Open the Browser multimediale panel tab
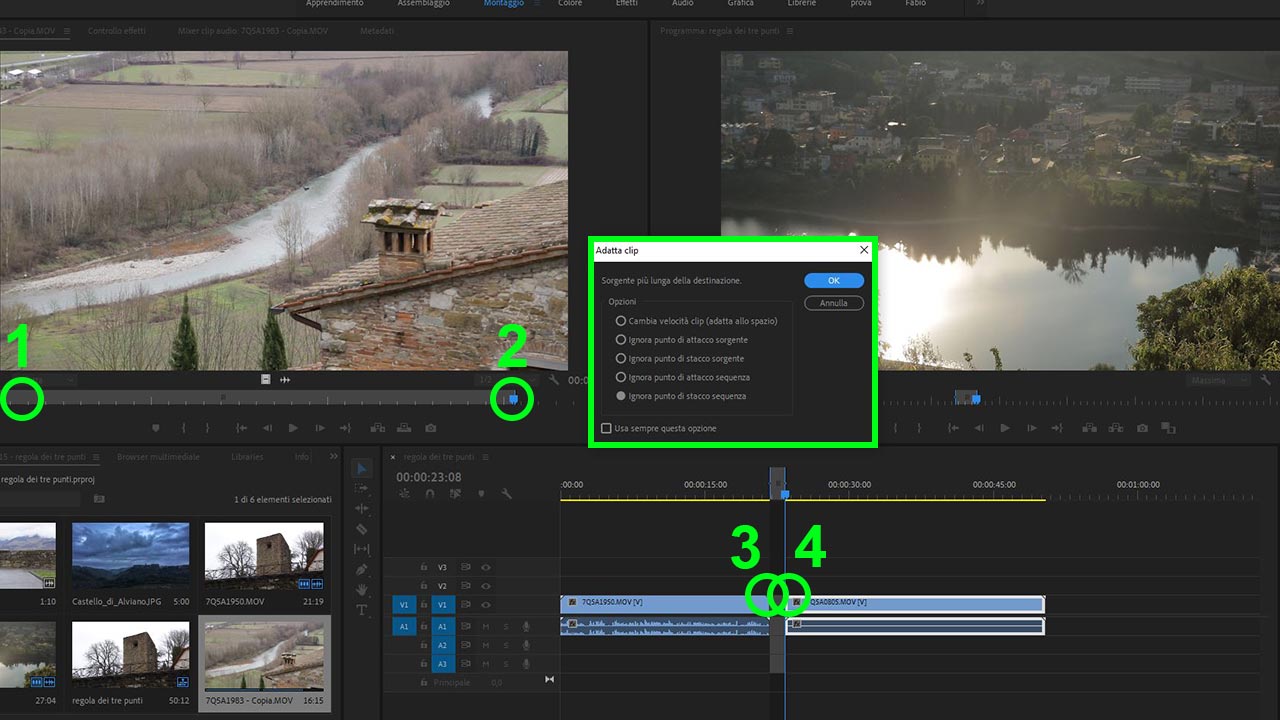The height and width of the screenshot is (720, 1280). [158, 457]
